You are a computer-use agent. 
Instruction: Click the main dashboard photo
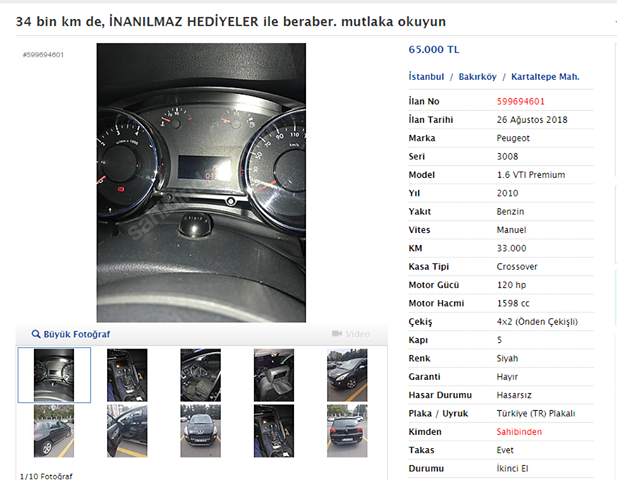(x=201, y=183)
